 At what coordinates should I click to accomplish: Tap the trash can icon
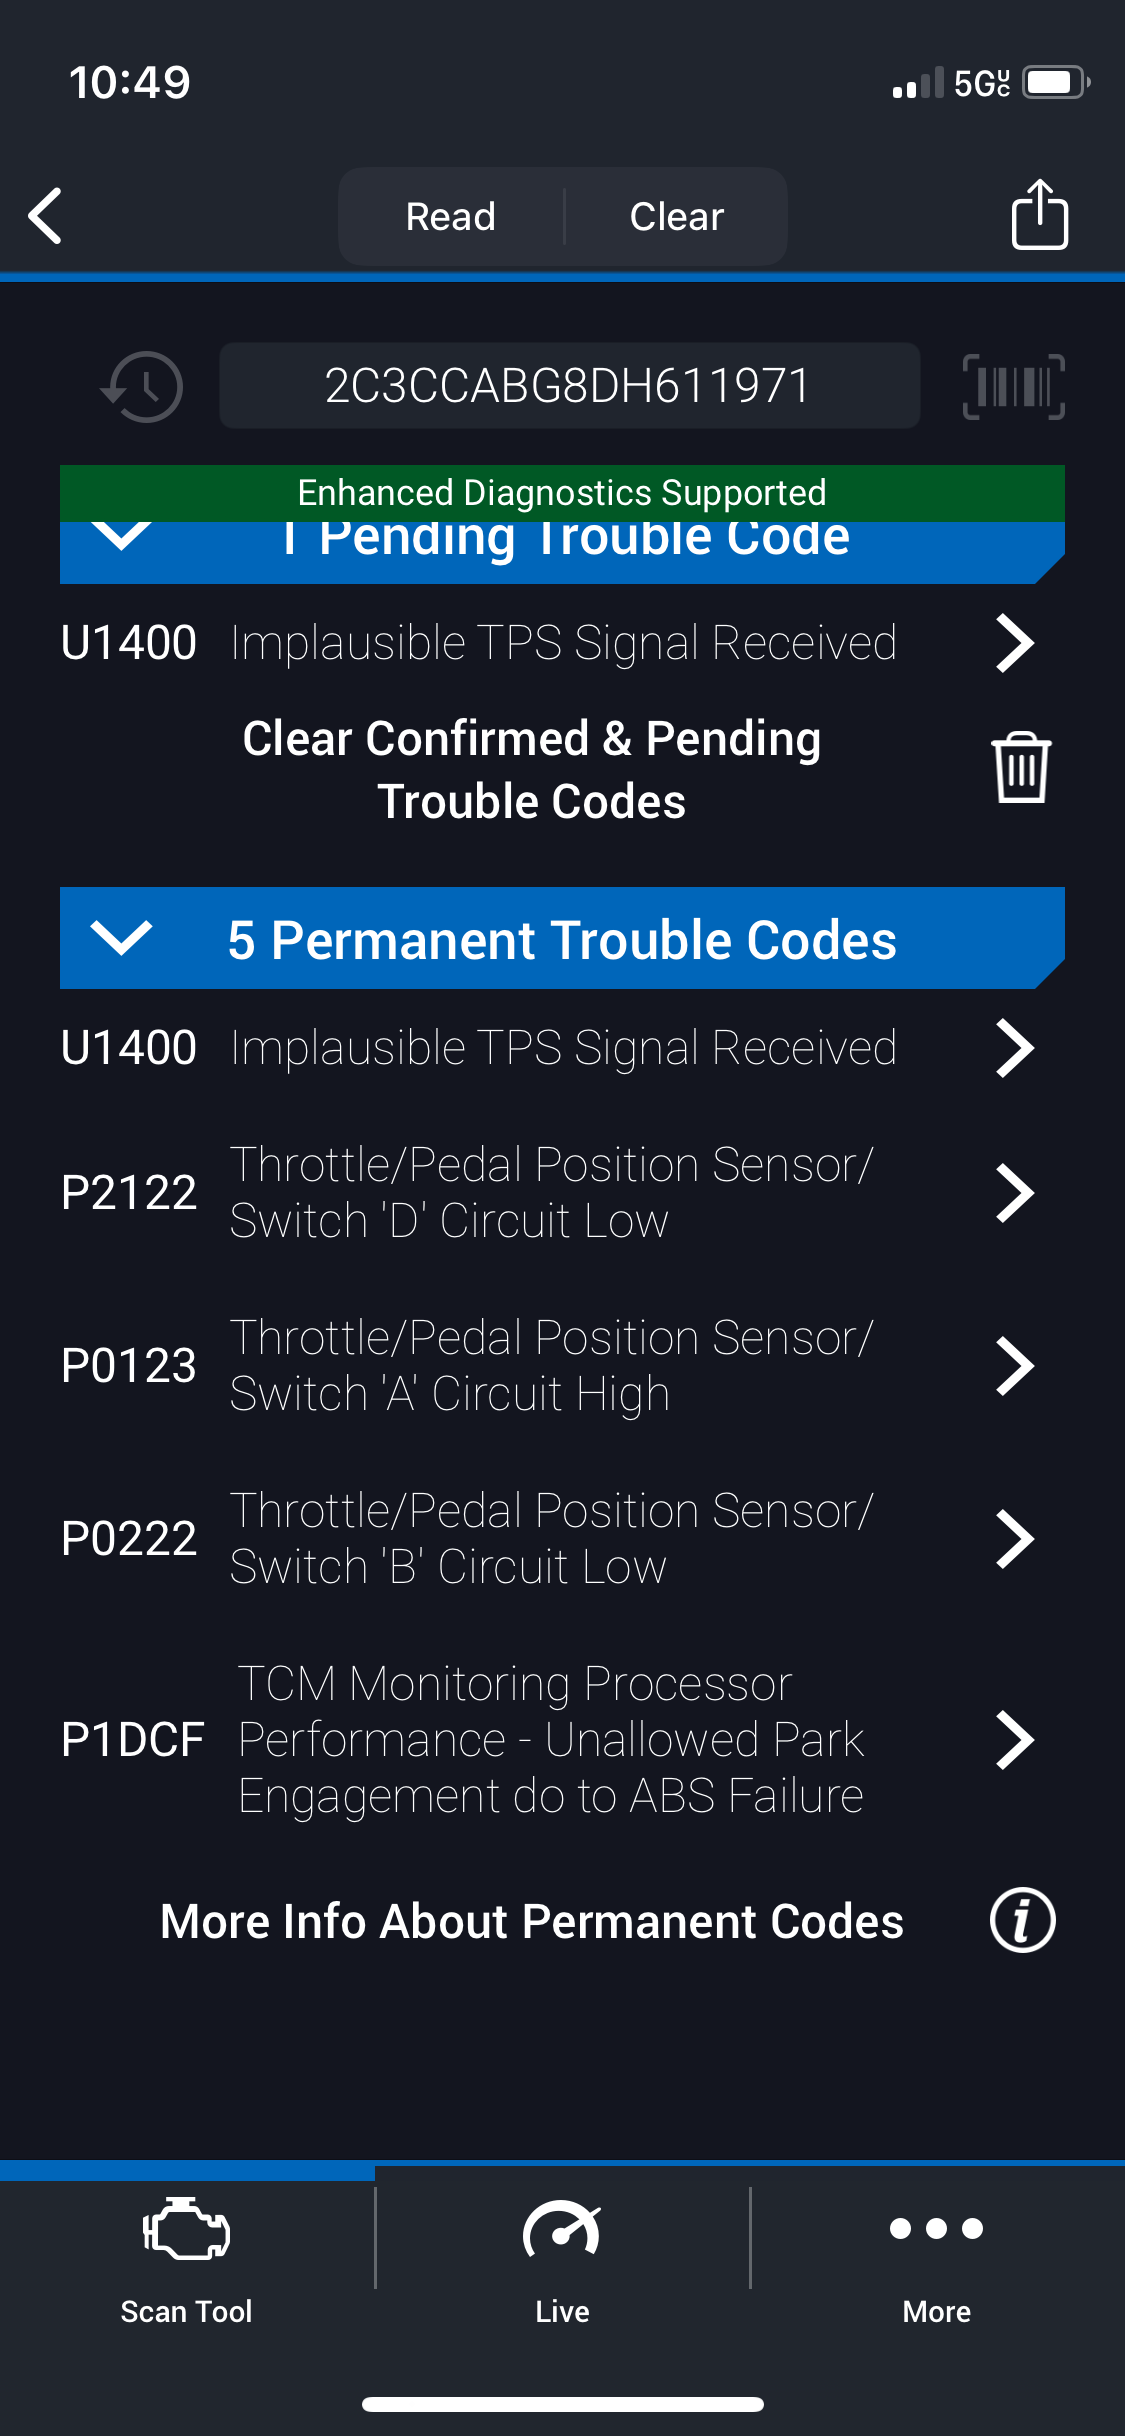point(1020,768)
